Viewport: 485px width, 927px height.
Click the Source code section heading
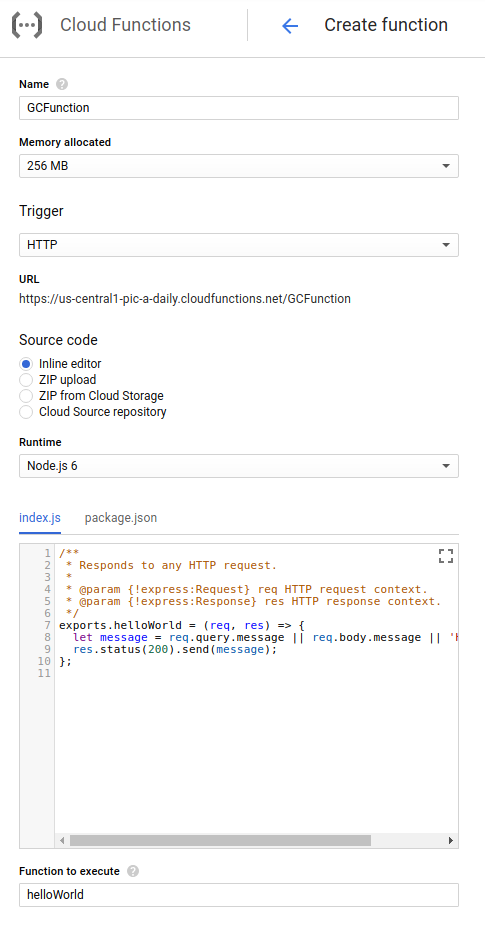[x=58, y=340]
